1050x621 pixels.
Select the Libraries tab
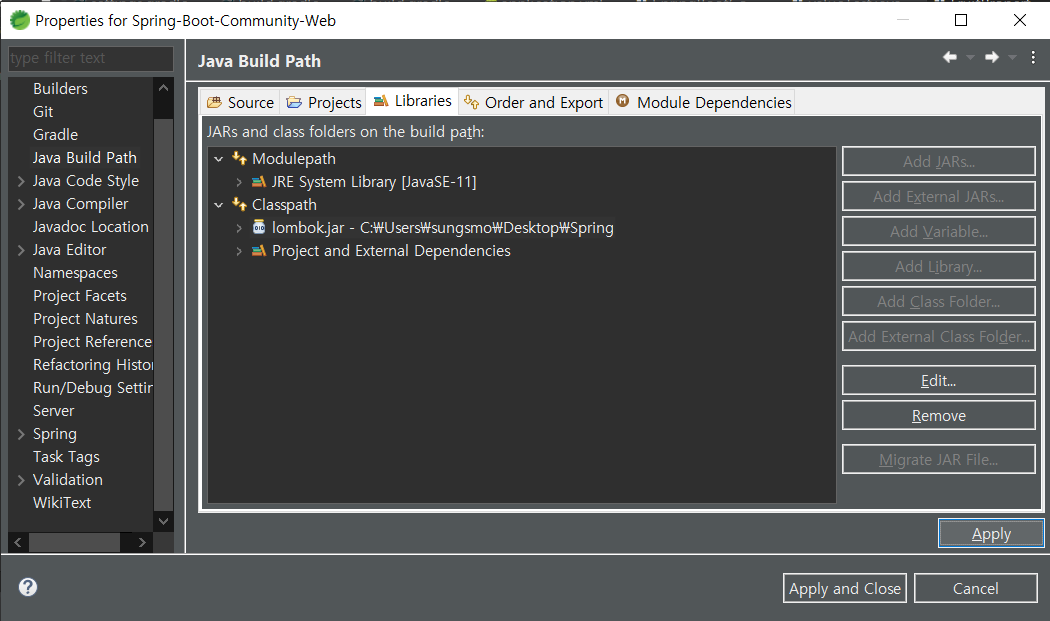pyautogui.click(x=412, y=101)
